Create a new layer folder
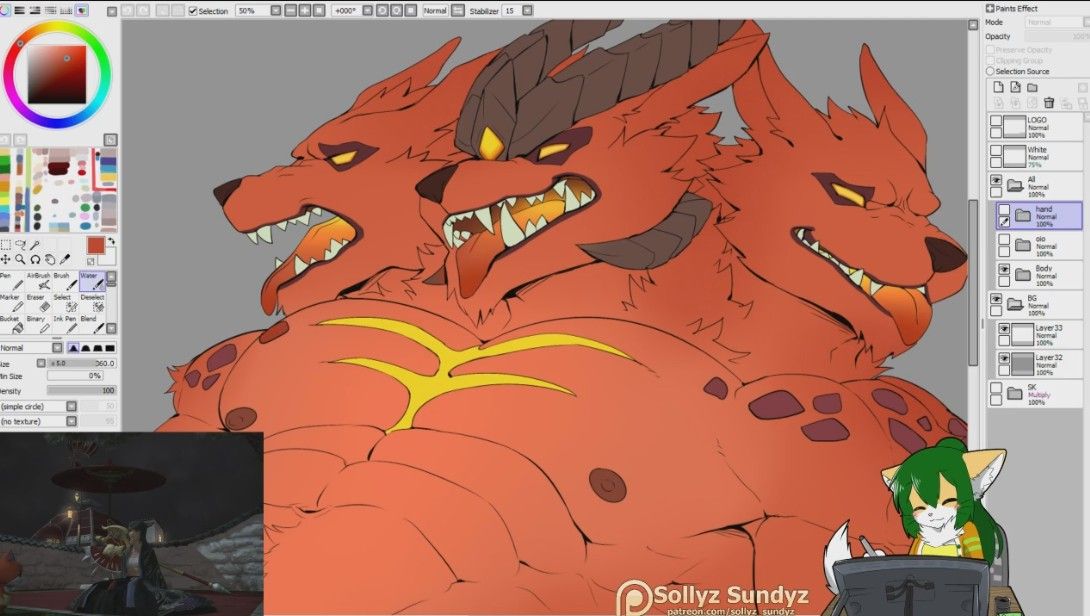This screenshot has height=616, width=1090. [1032, 88]
